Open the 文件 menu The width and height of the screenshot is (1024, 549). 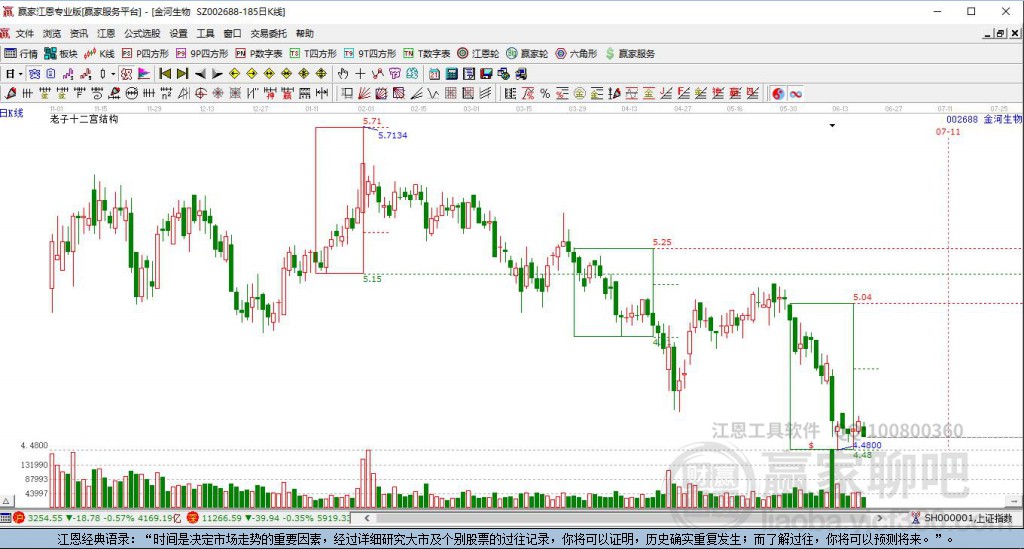click(25, 33)
